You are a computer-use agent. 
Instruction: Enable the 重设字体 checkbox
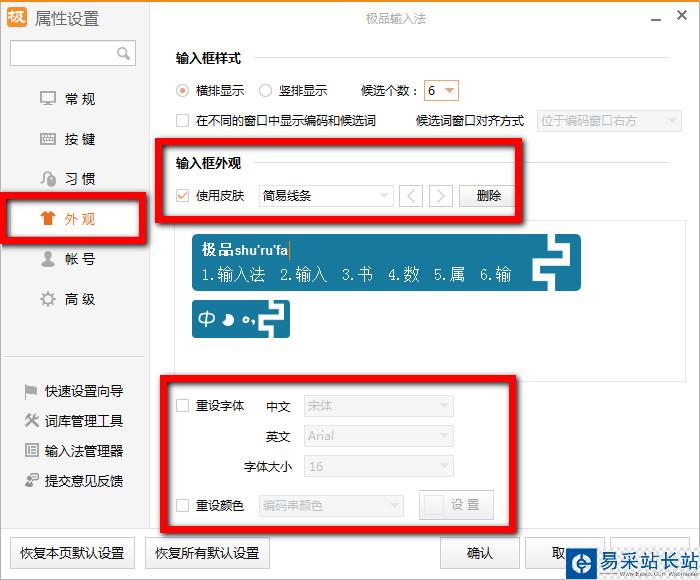click(182, 405)
